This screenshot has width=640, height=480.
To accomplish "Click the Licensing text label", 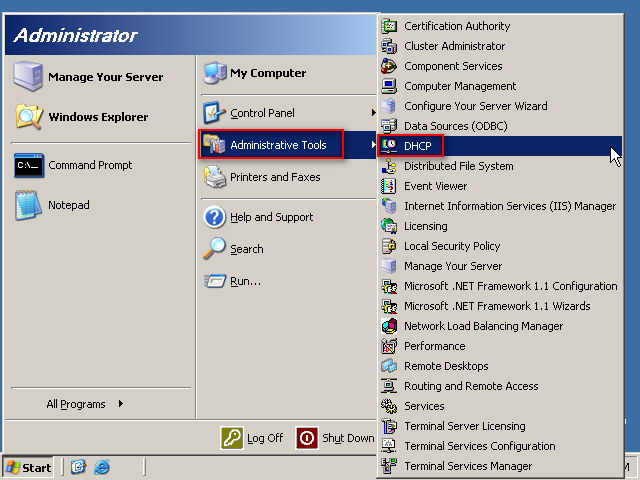I will pyautogui.click(x=426, y=226).
